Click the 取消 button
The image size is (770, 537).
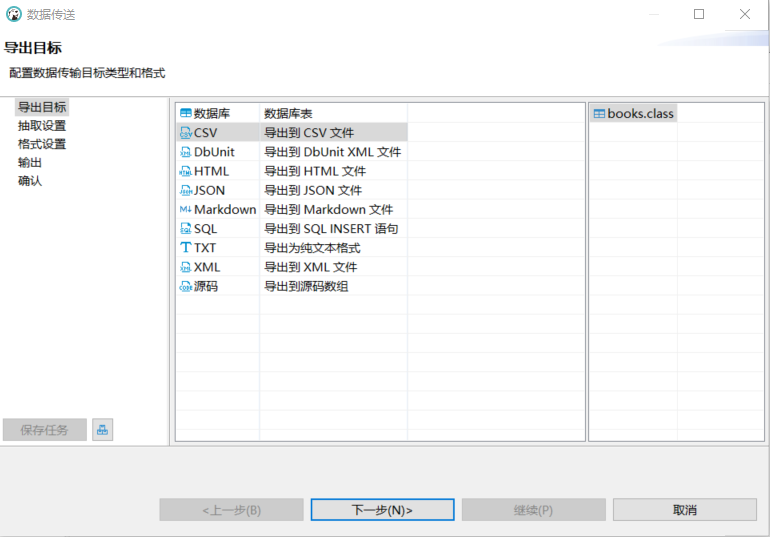[x=685, y=510]
